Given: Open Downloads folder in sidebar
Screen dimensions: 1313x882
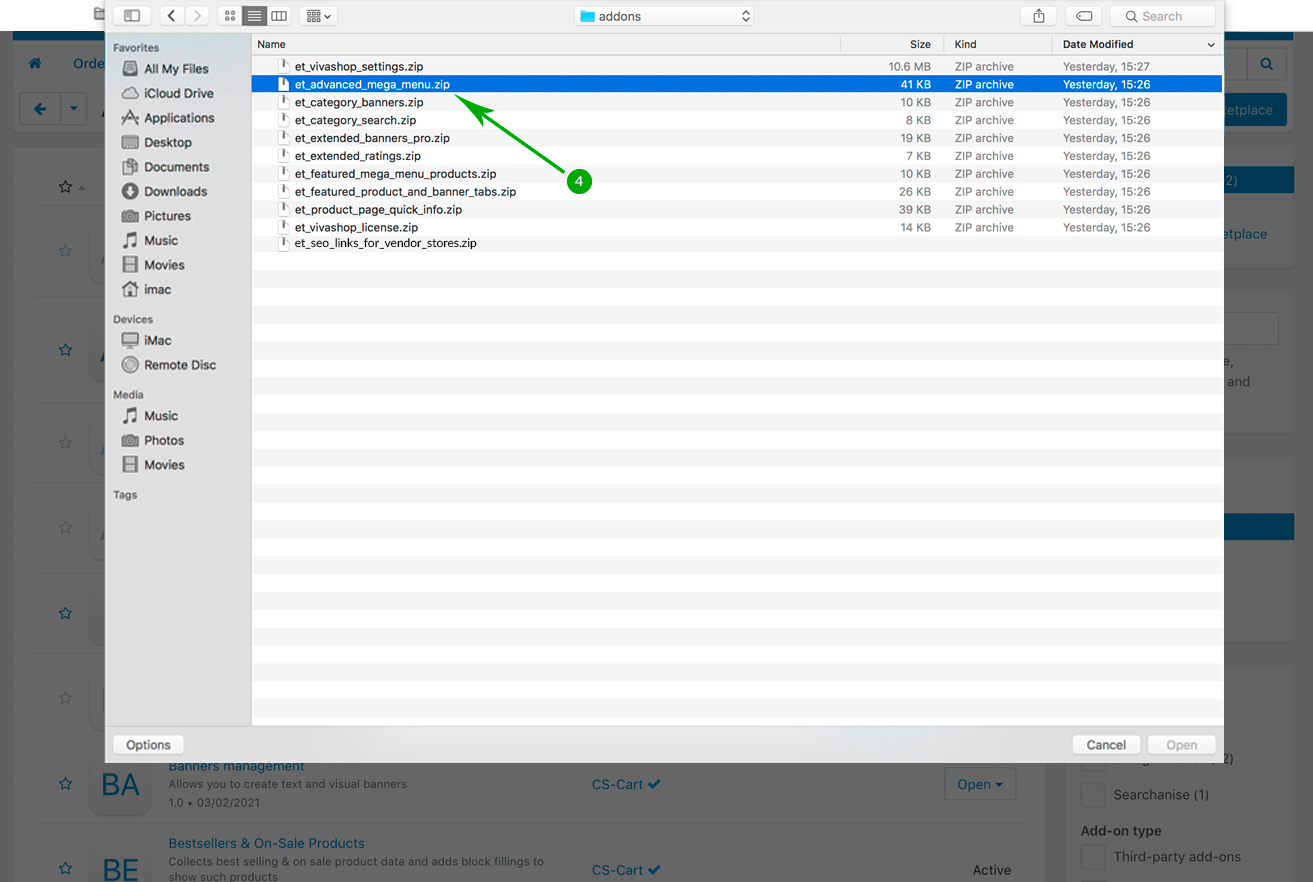Looking at the screenshot, I should click(x=175, y=192).
